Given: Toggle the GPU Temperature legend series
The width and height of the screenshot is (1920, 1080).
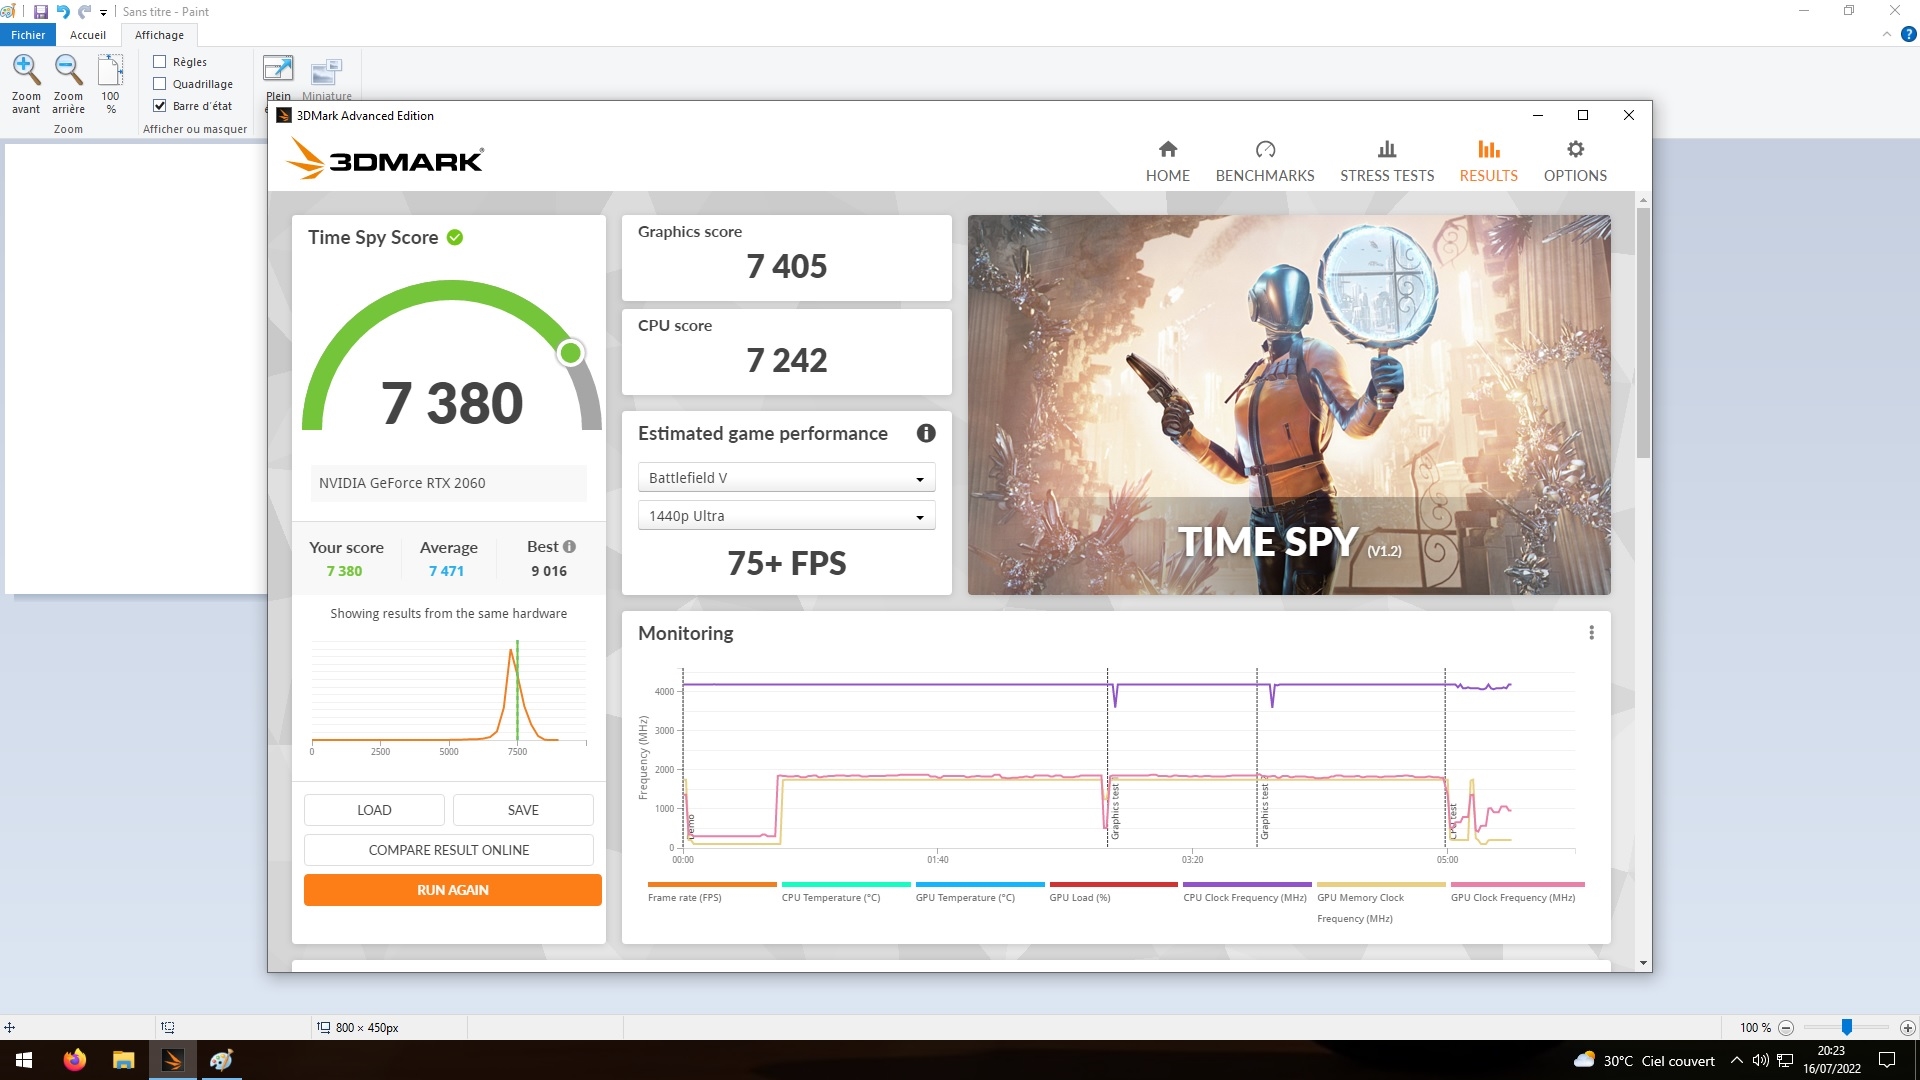Looking at the screenshot, I should (979, 892).
